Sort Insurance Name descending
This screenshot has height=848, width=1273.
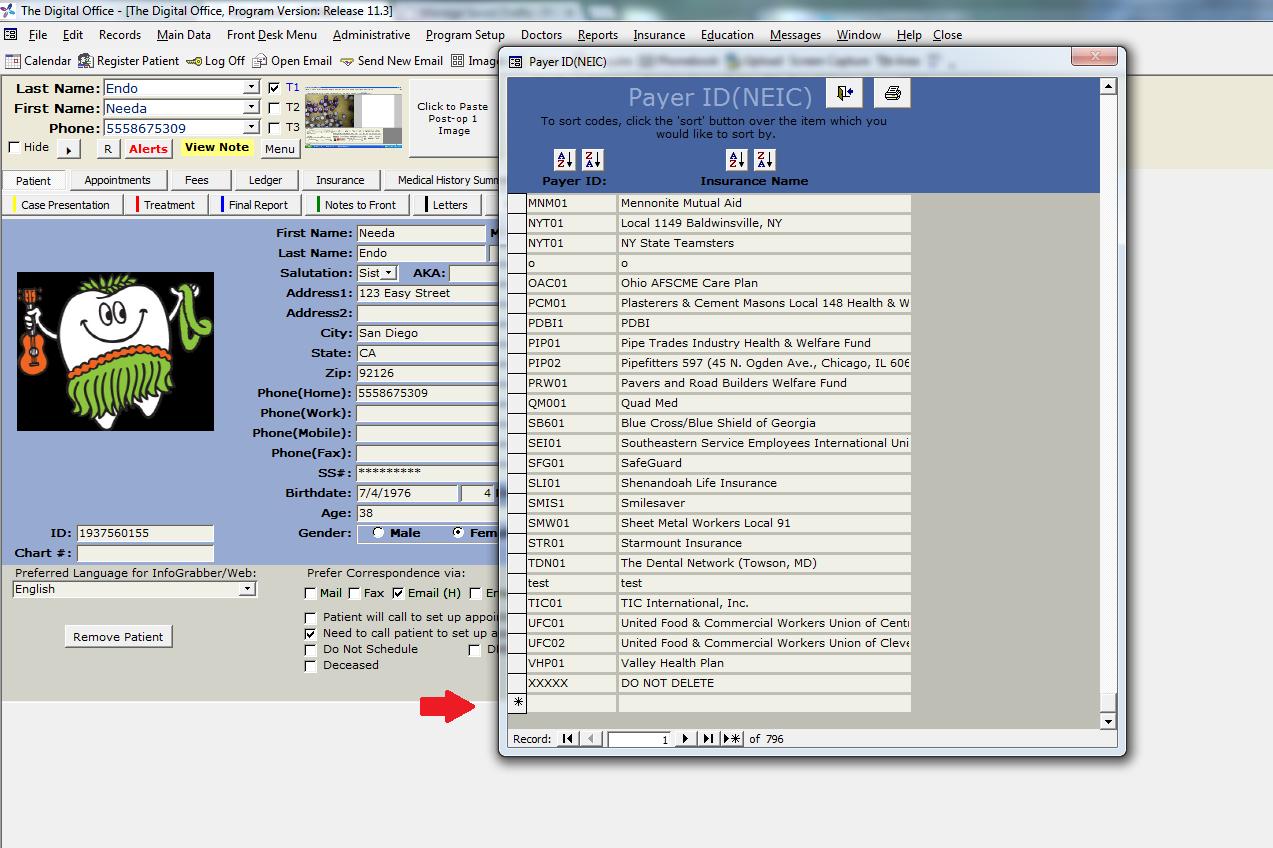pos(767,159)
